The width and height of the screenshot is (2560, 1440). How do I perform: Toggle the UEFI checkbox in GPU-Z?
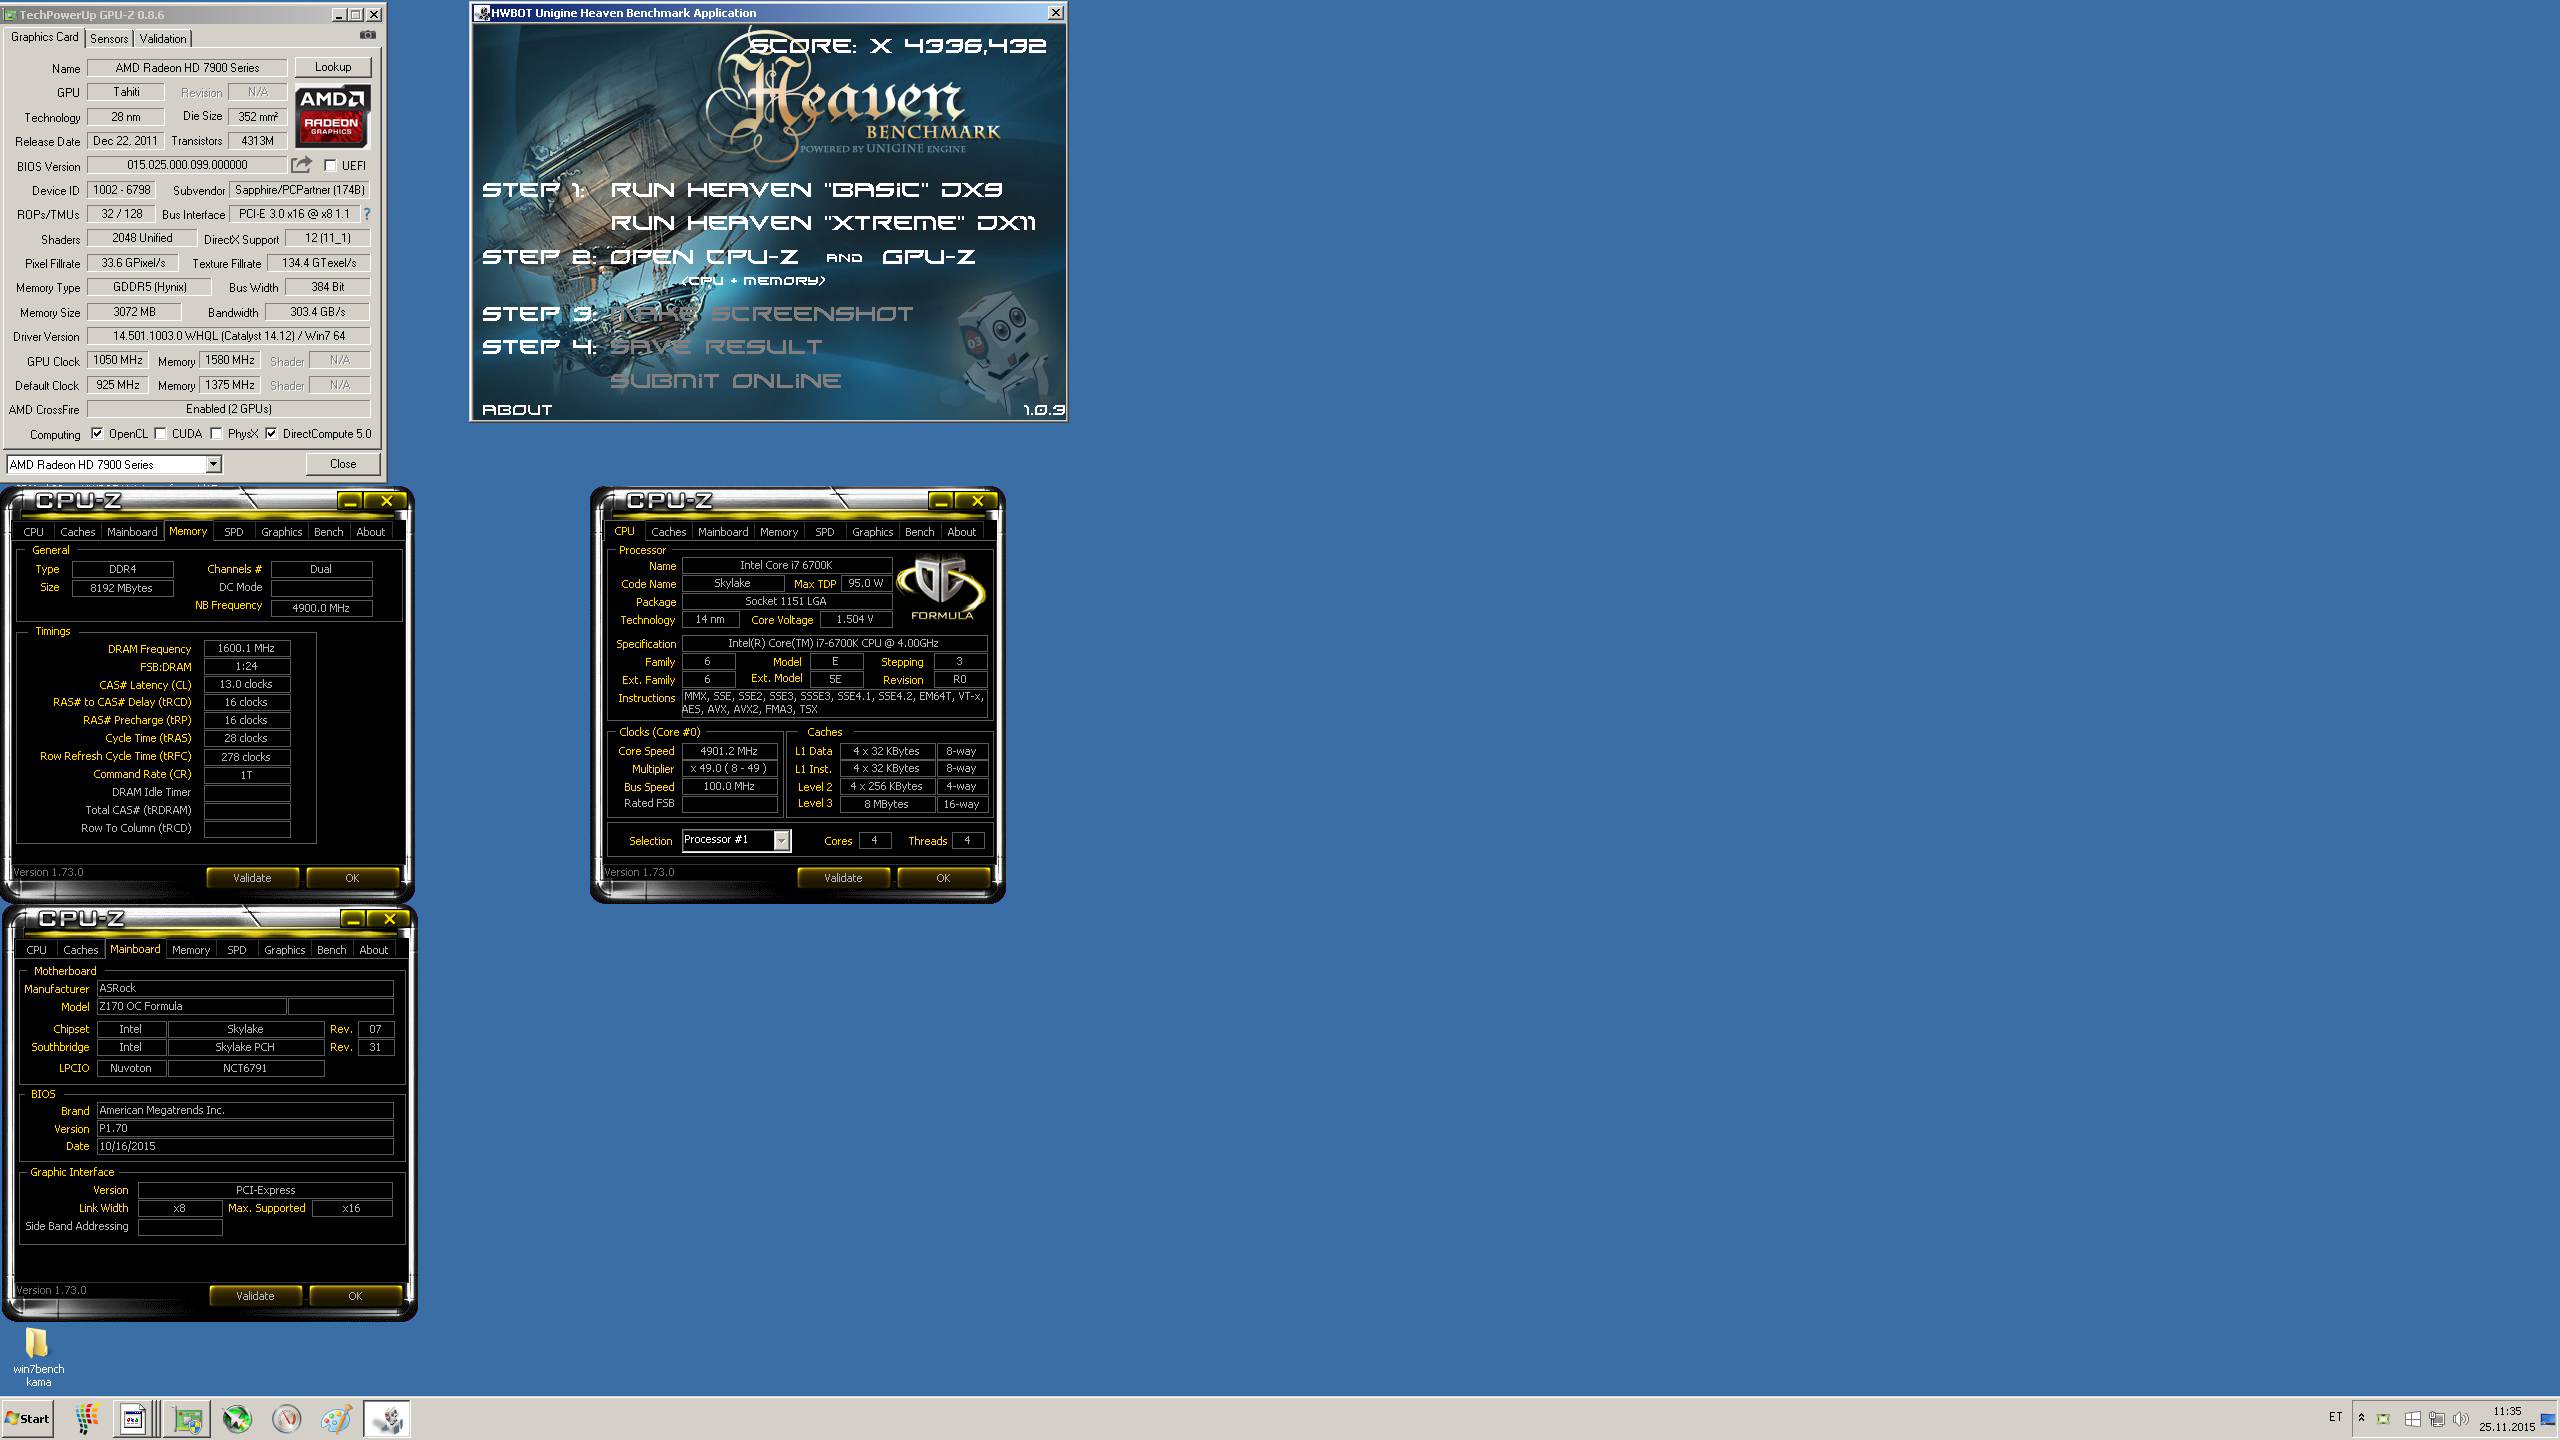pyautogui.click(x=330, y=165)
